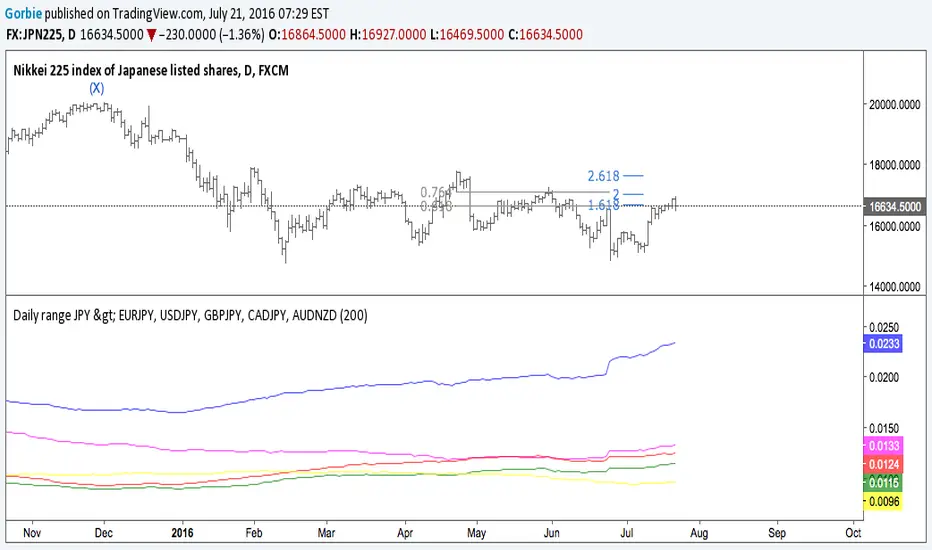
Task: Click the 16000.0000 price axis label
Action: (895, 227)
